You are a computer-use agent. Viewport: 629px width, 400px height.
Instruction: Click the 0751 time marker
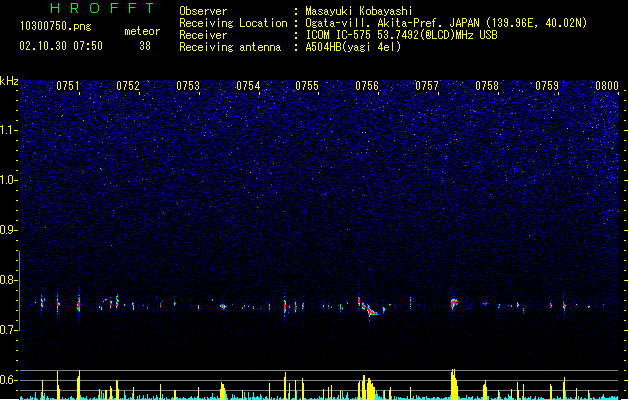click(67, 86)
